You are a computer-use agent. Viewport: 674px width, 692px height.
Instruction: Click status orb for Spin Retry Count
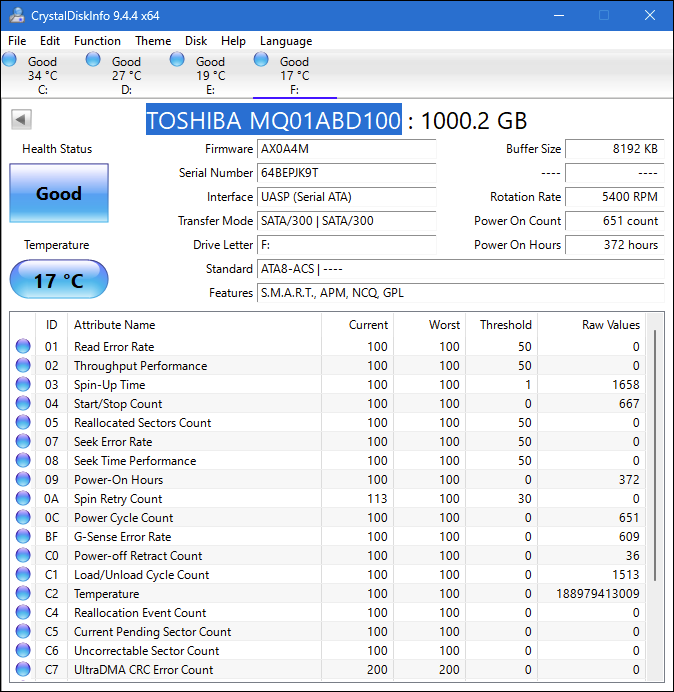[23, 498]
